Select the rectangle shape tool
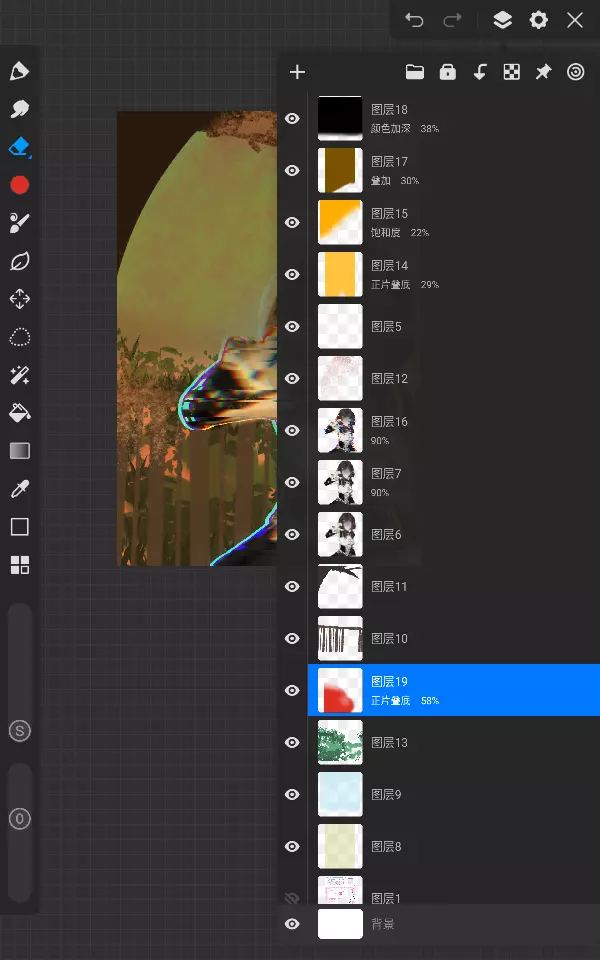 point(20,527)
